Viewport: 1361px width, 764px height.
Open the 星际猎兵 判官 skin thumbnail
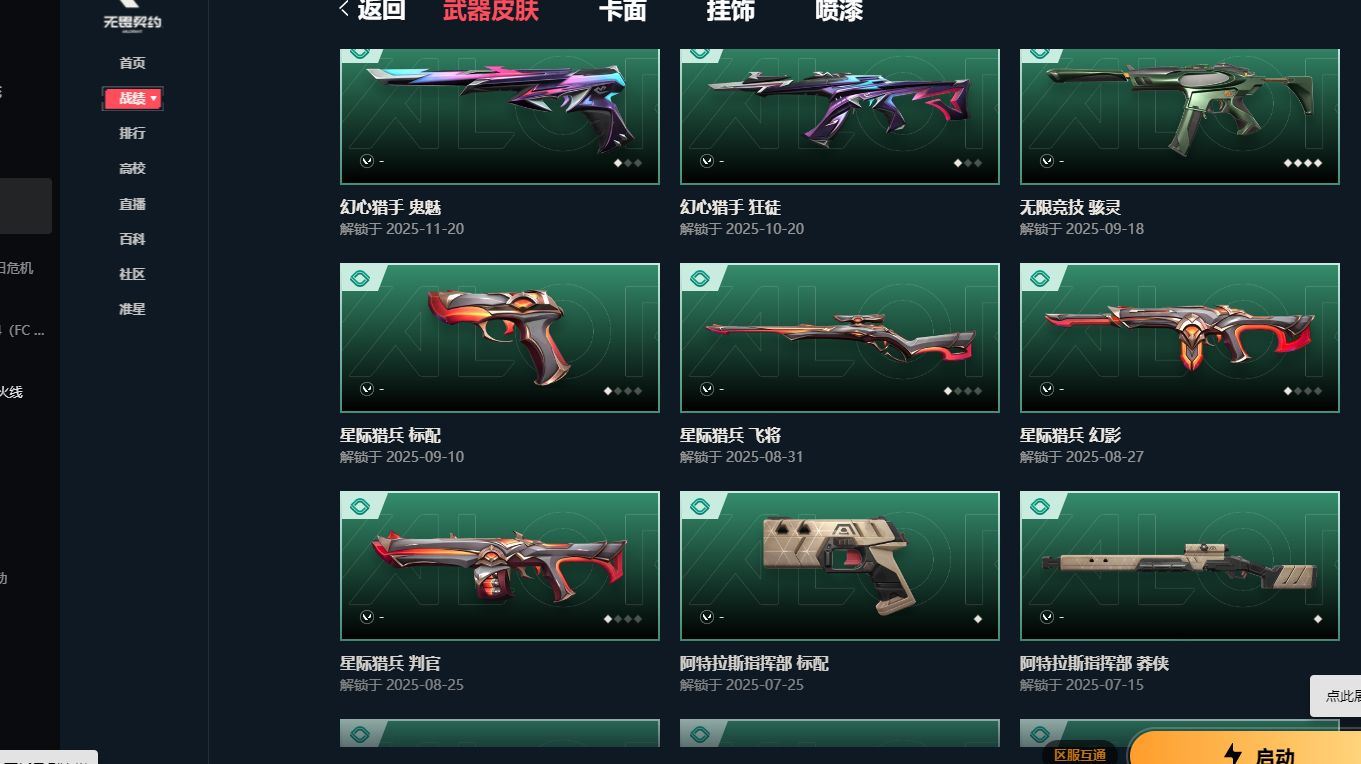(x=500, y=566)
